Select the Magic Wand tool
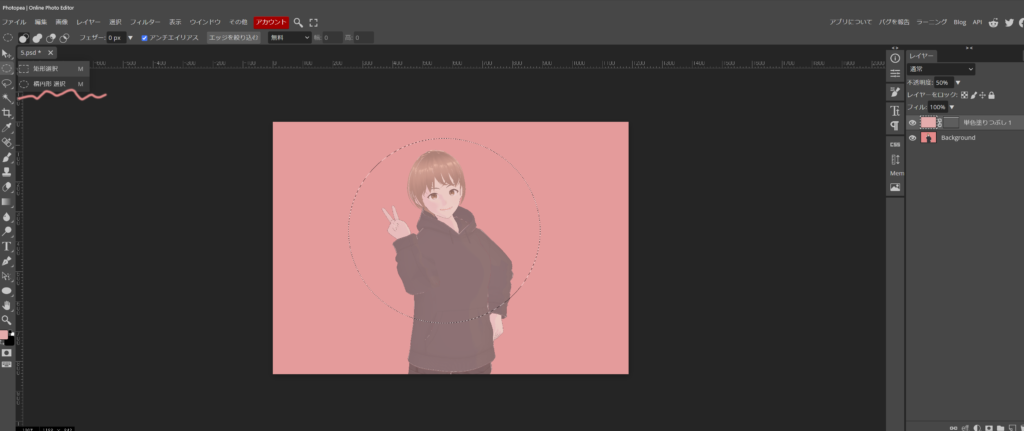Image resolution: width=1024 pixels, height=431 pixels. pyautogui.click(x=7, y=98)
